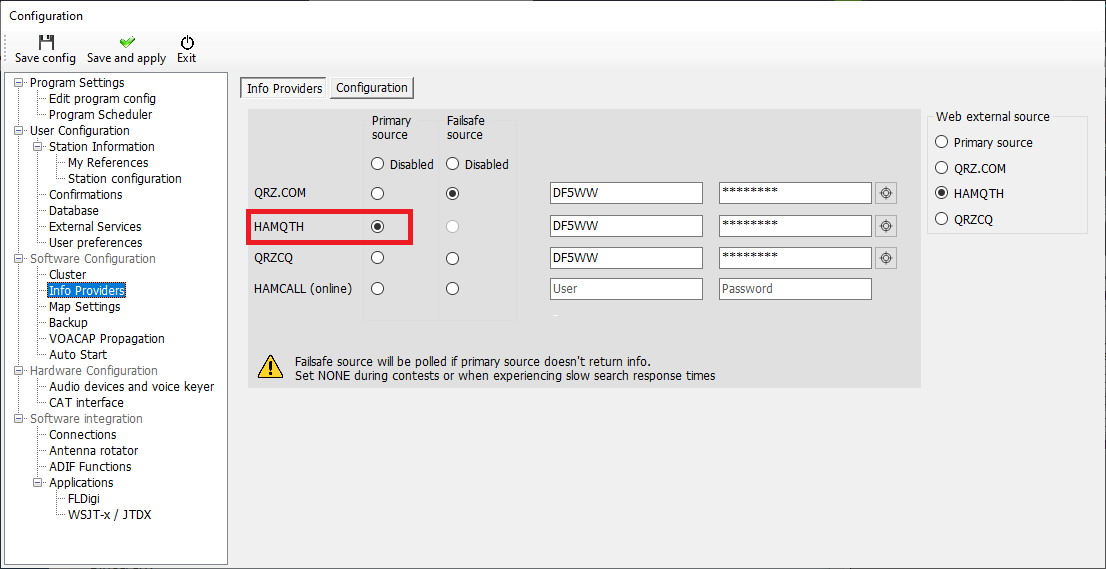Viewport: 1106px width, 569px height.
Task: Click the HAMCALL Password field
Action: (796, 288)
